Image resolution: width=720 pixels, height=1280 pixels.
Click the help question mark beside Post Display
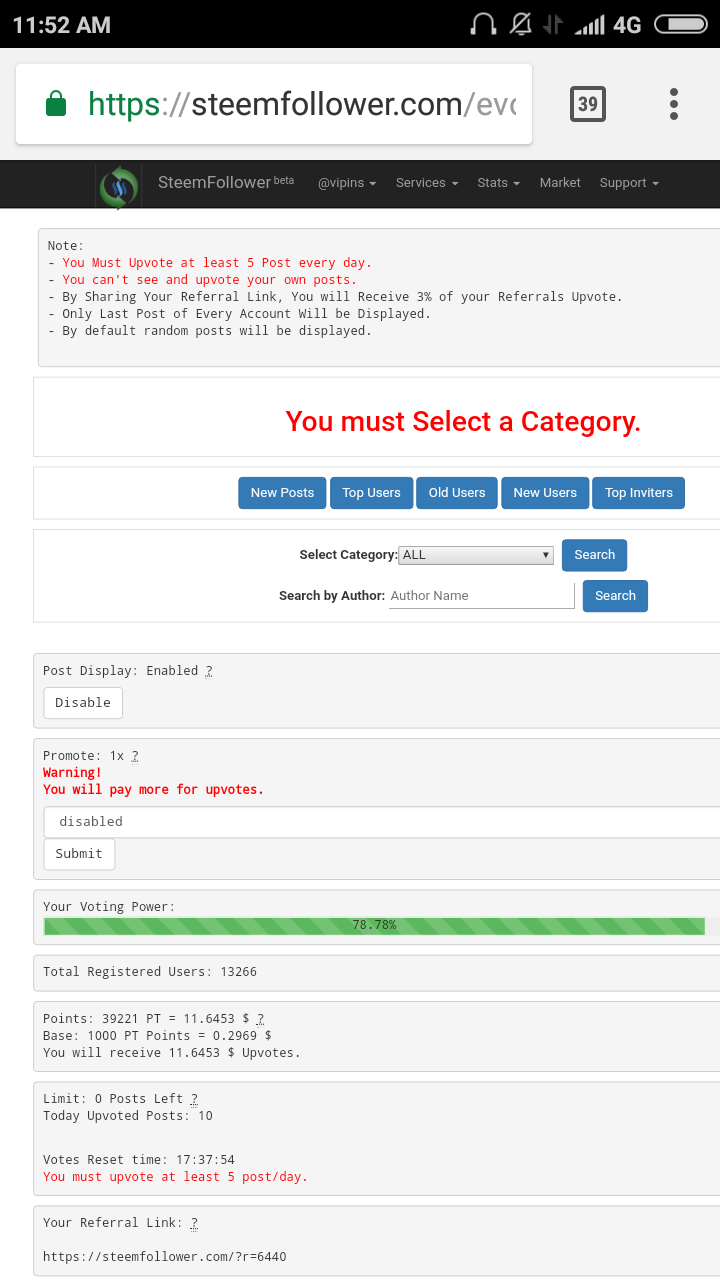pos(209,671)
